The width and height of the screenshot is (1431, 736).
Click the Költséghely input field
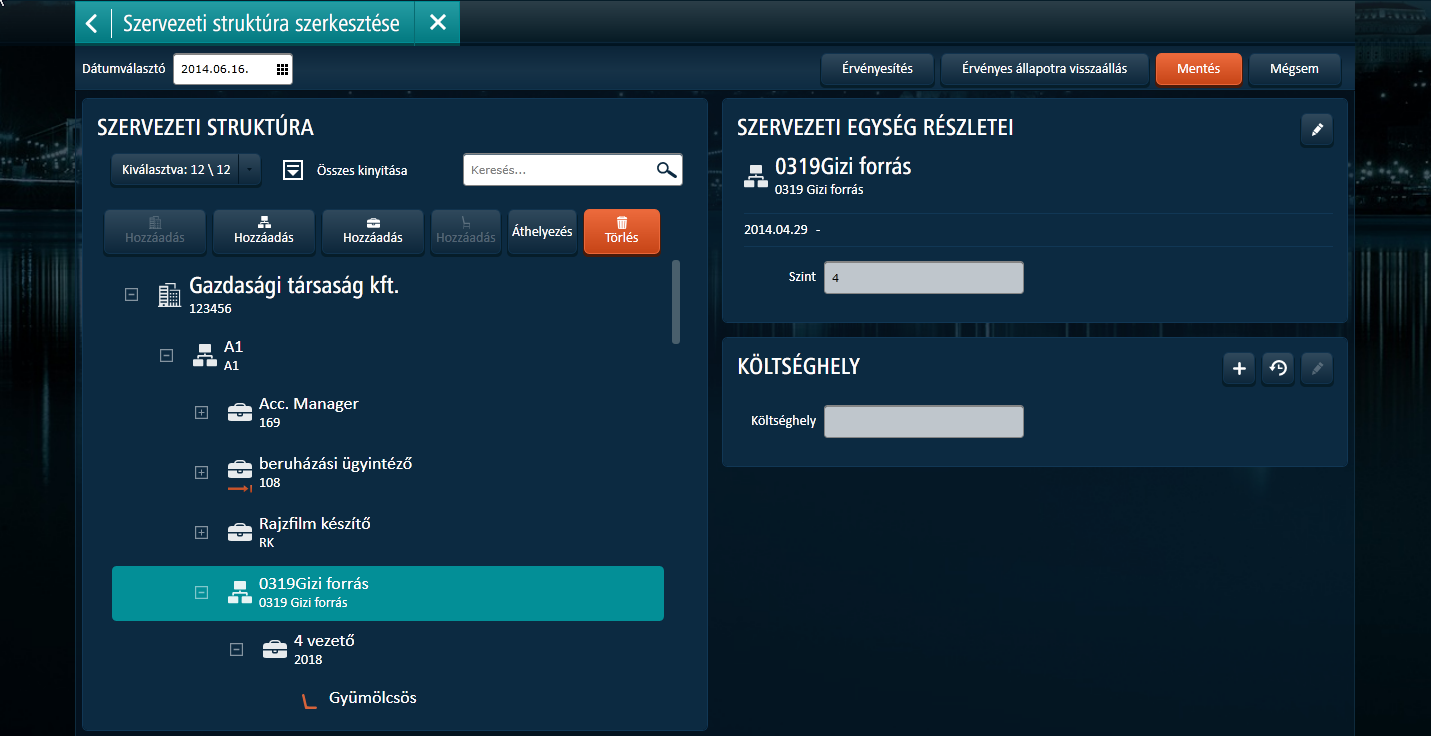923,421
